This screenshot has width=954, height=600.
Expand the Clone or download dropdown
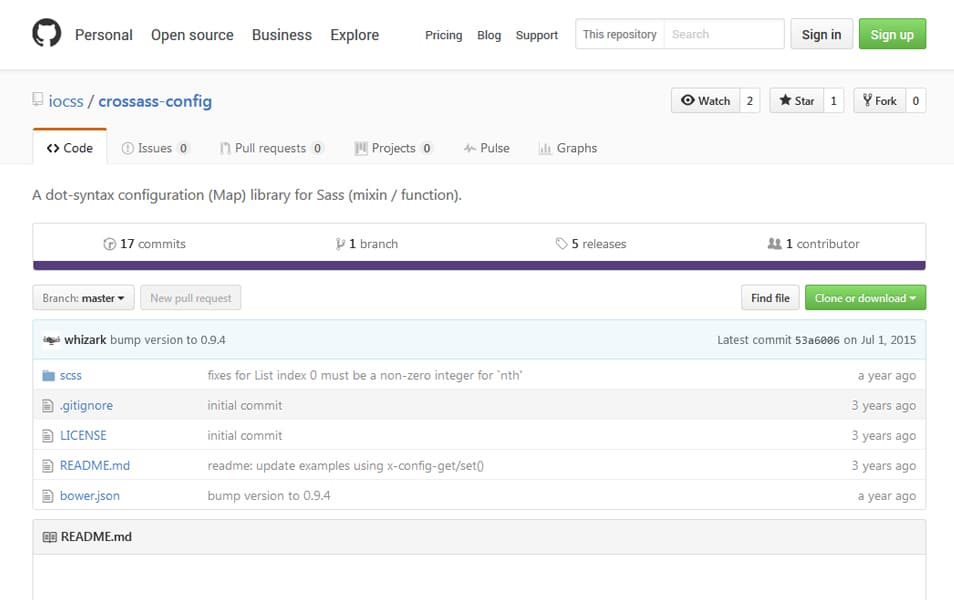pos(865,298)
